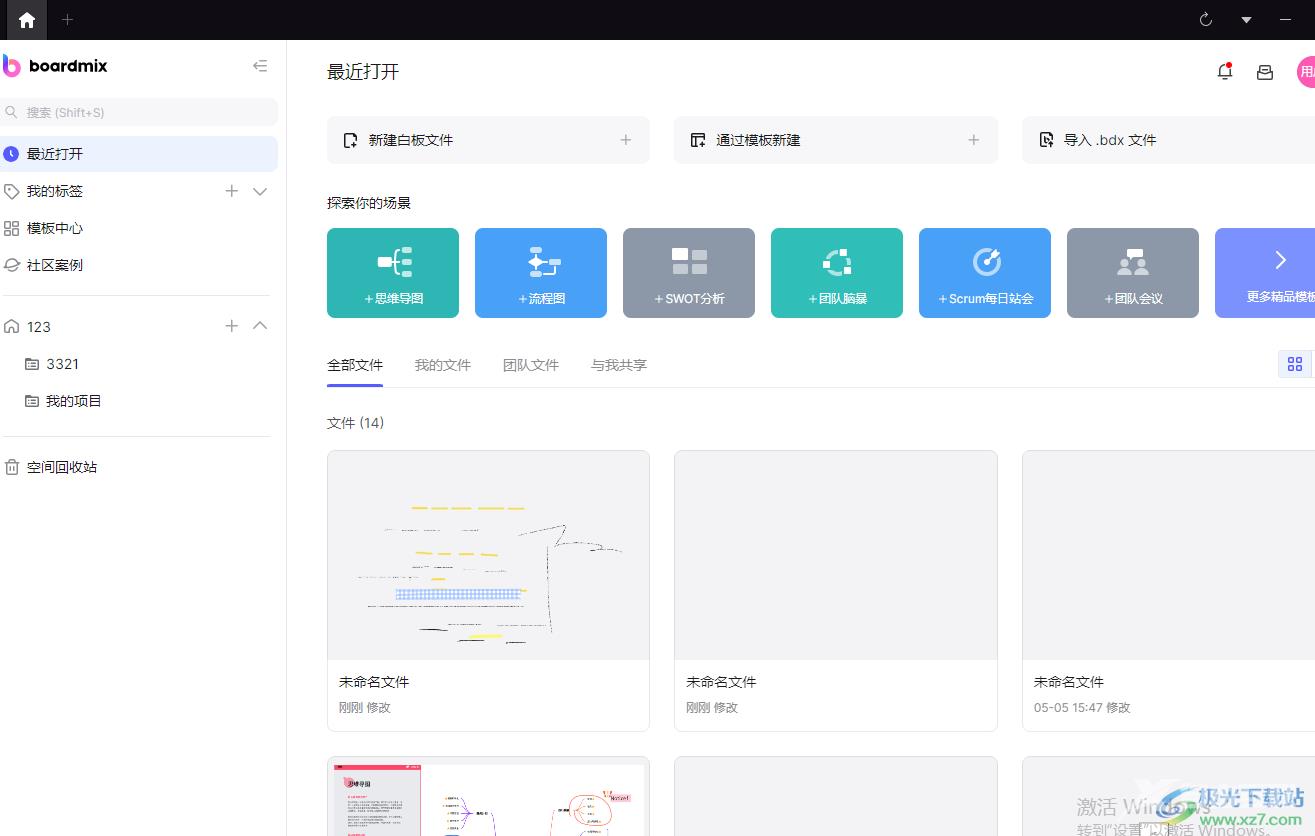Image resolution: width=1315 pixels, height=836 pixels.
Task: Click file name of 05-05 15:47 file
Action: [x=1069, y=682]
